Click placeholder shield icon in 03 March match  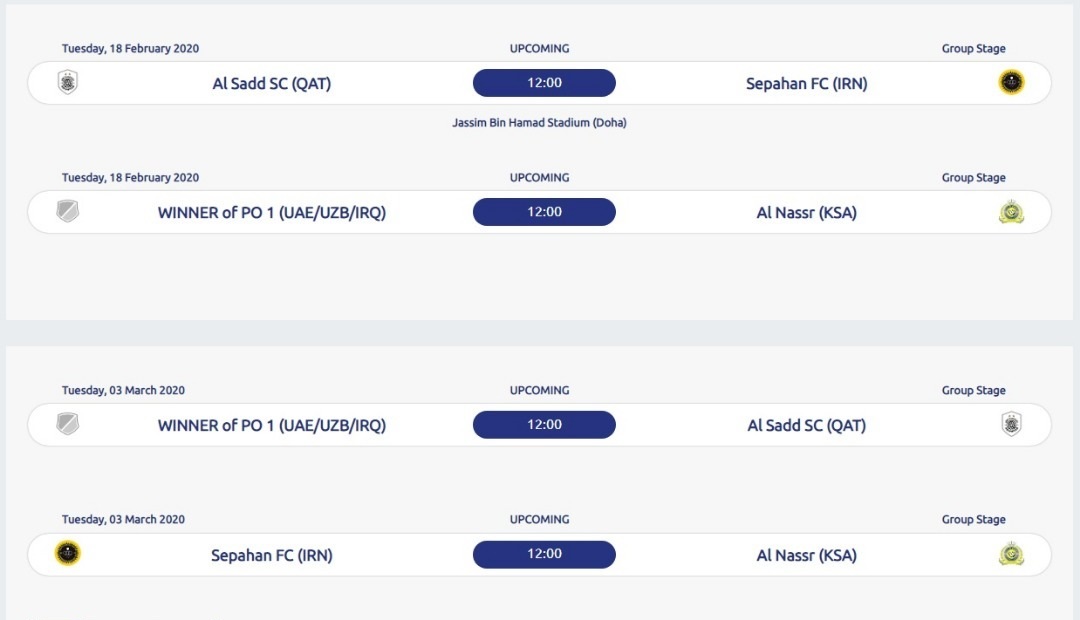68,425
